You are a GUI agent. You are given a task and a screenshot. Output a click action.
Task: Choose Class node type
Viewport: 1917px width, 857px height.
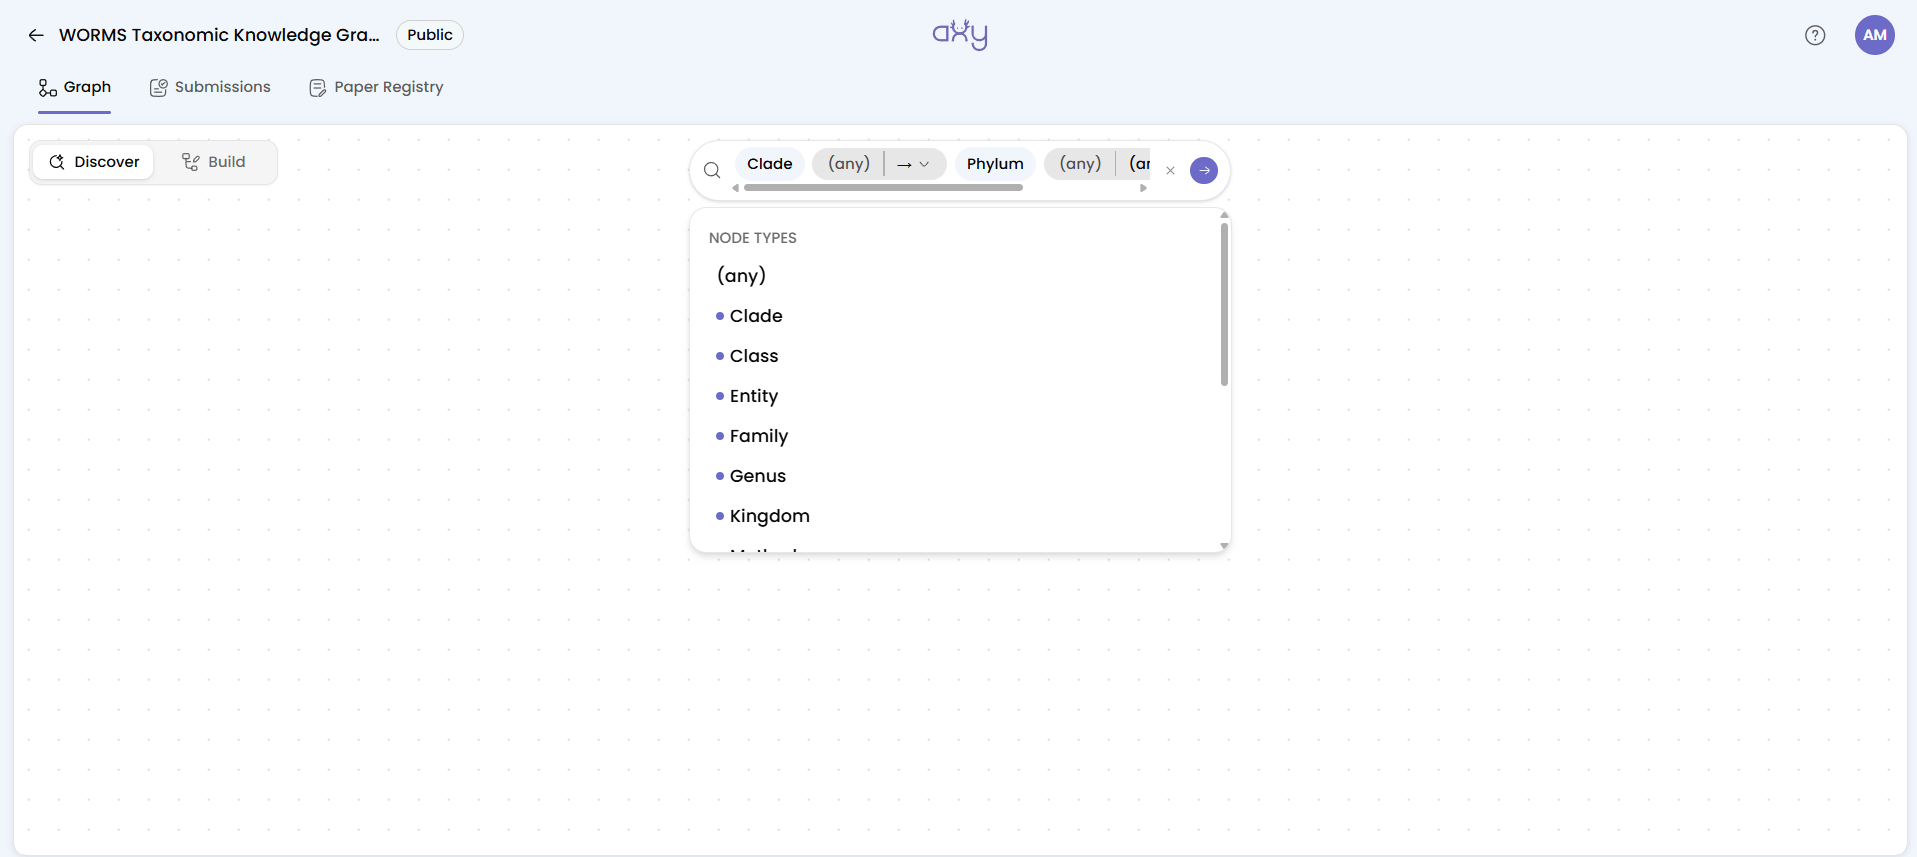pyautogui.click(x=754, y=356)
